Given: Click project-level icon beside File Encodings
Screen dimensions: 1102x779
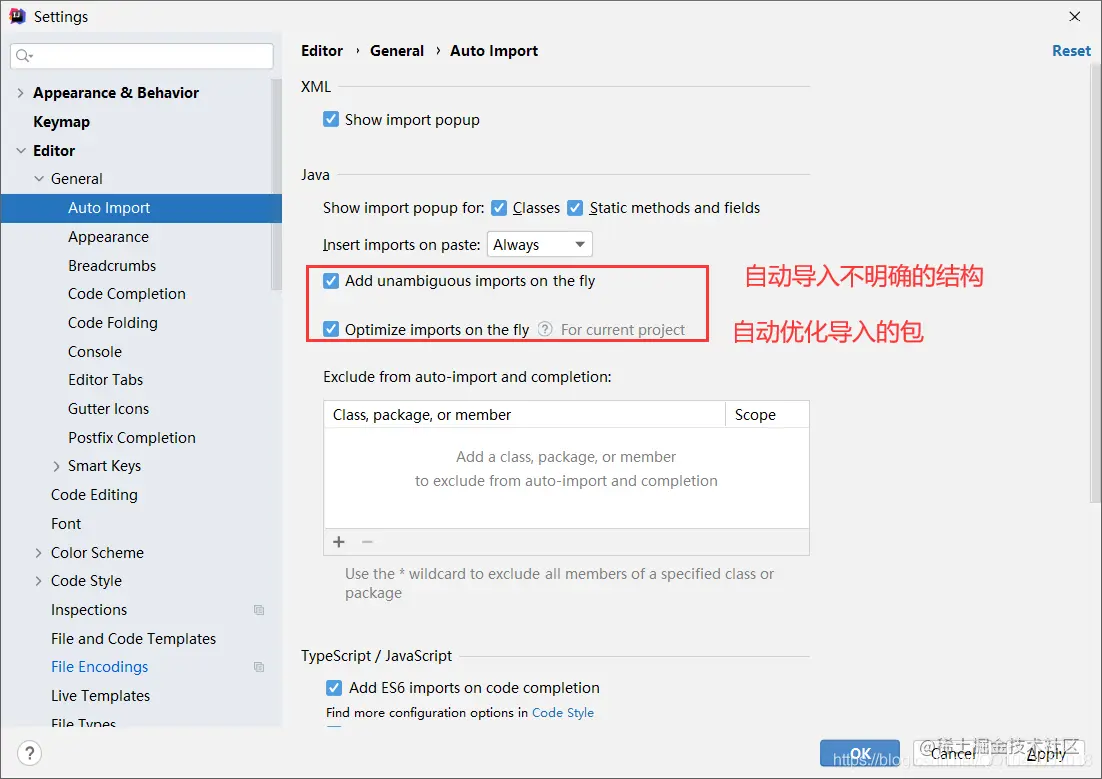Looking at the screenshot, I should (259, 667).
